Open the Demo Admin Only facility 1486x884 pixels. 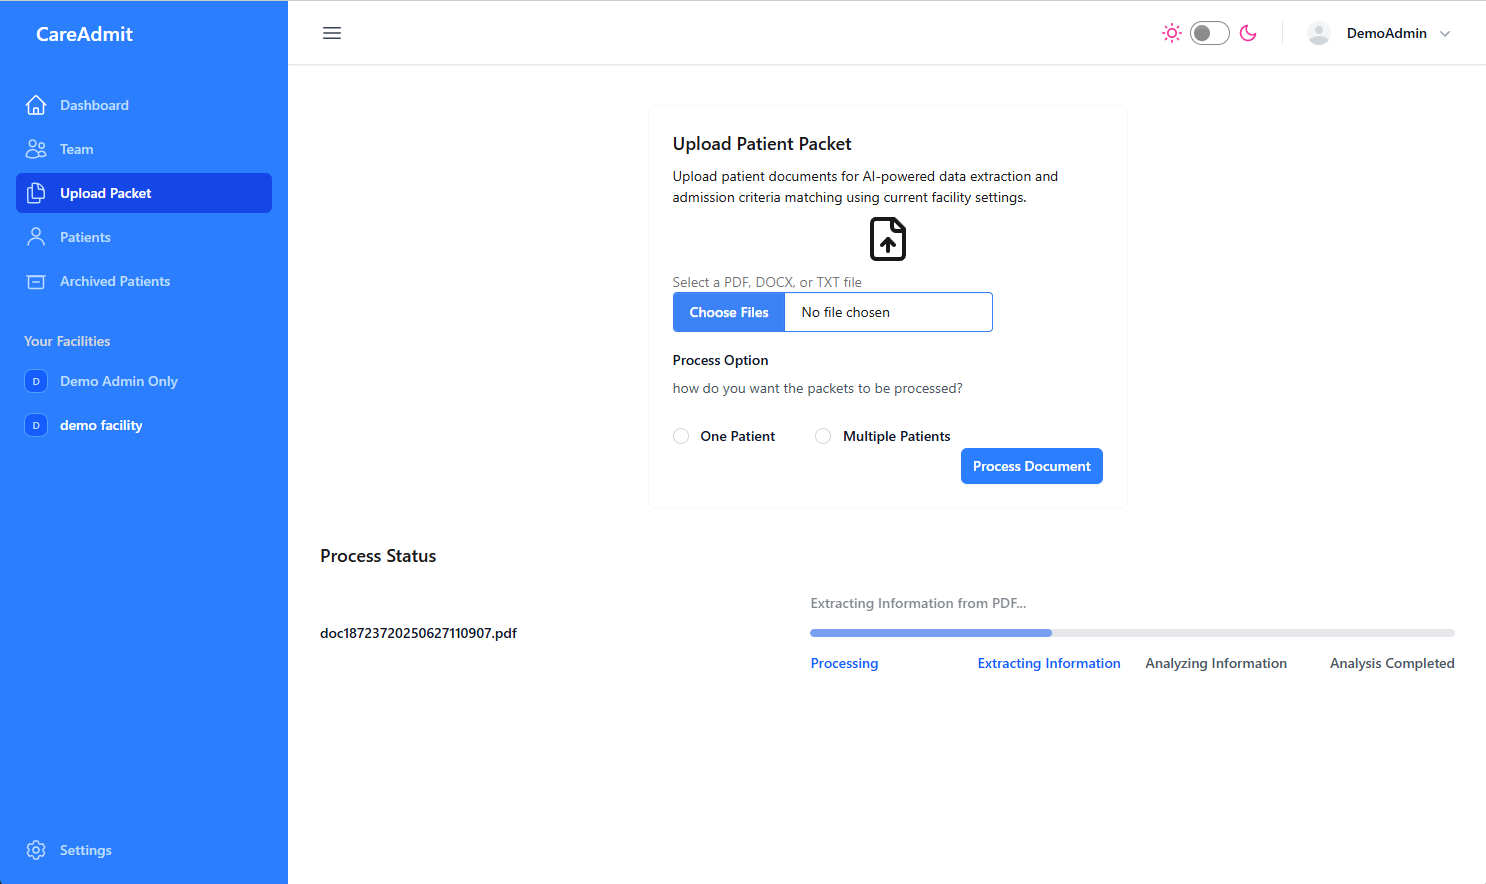[x=118, y=381]
